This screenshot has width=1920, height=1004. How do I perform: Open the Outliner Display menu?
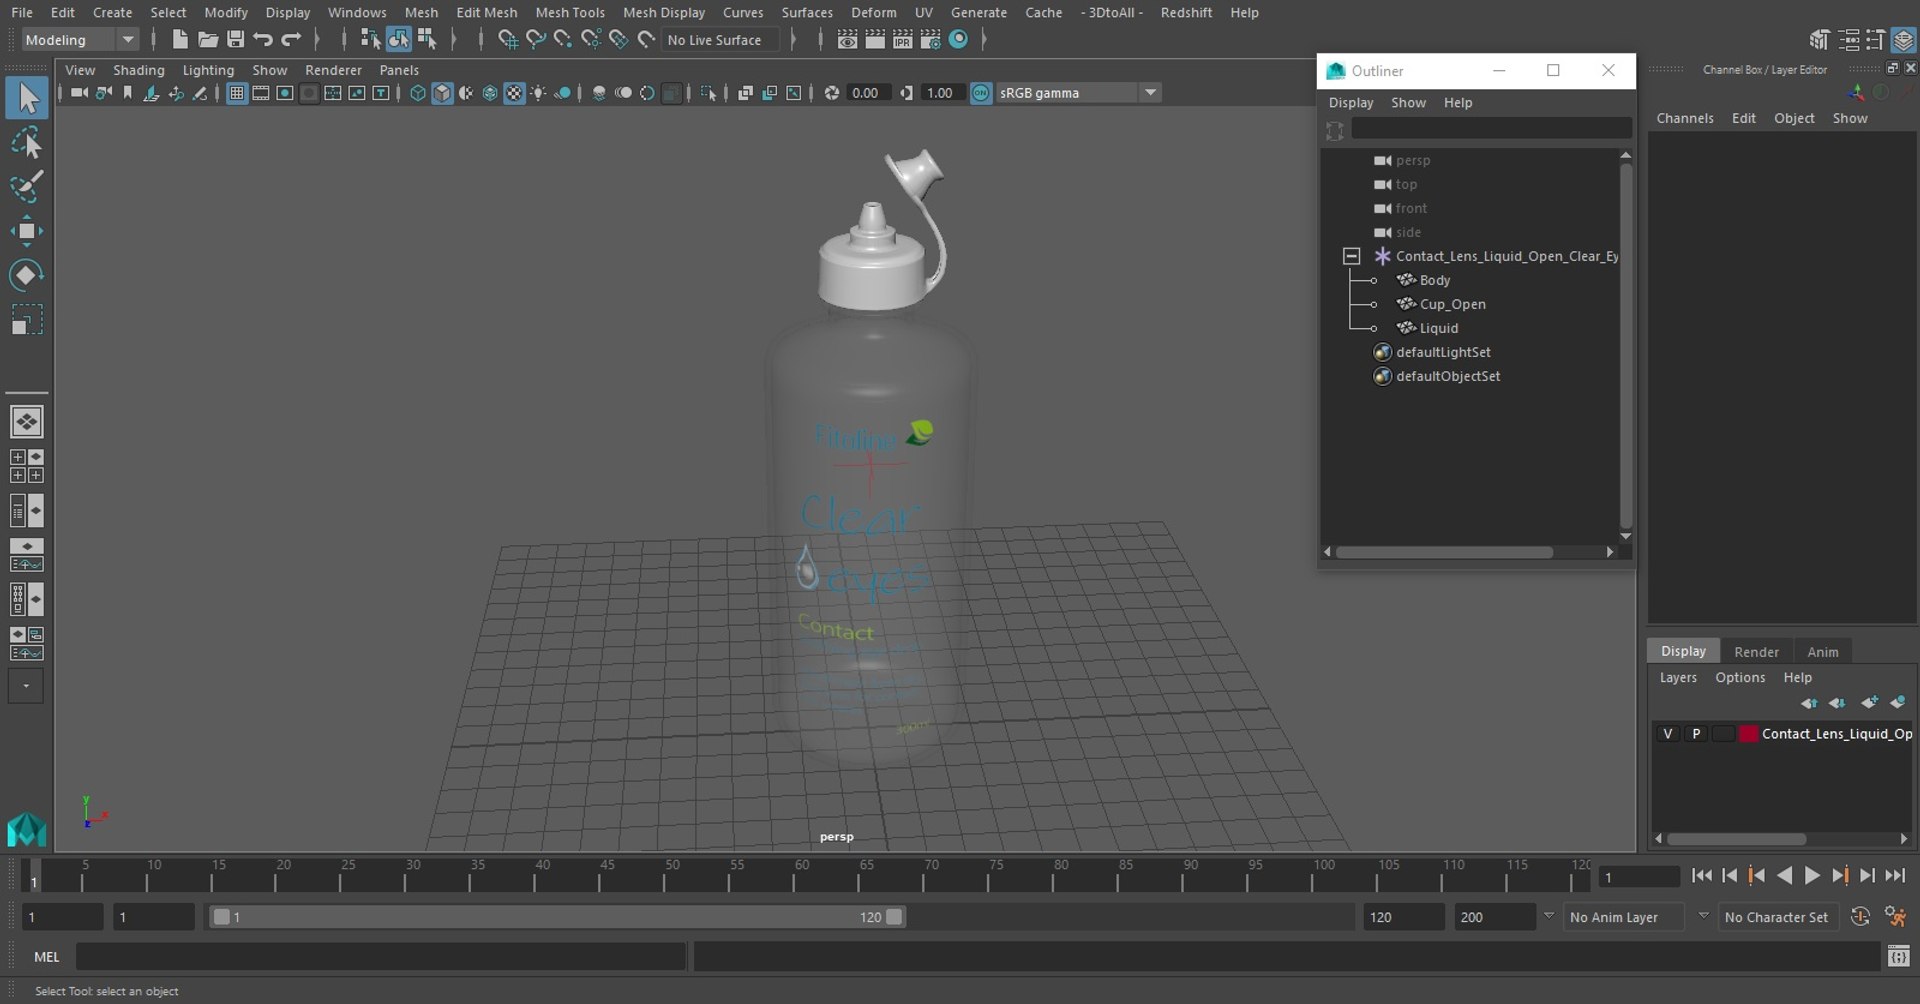pos(1351,102)
